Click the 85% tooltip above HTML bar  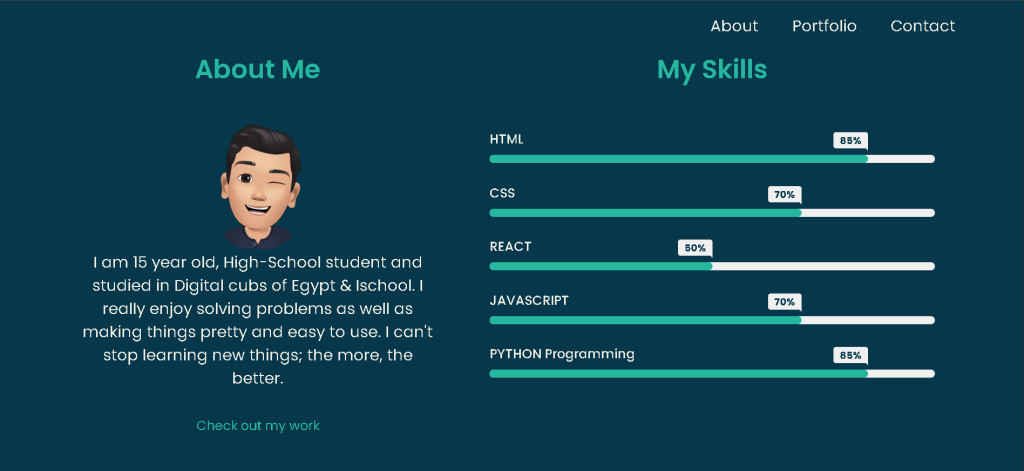[850, 141]
